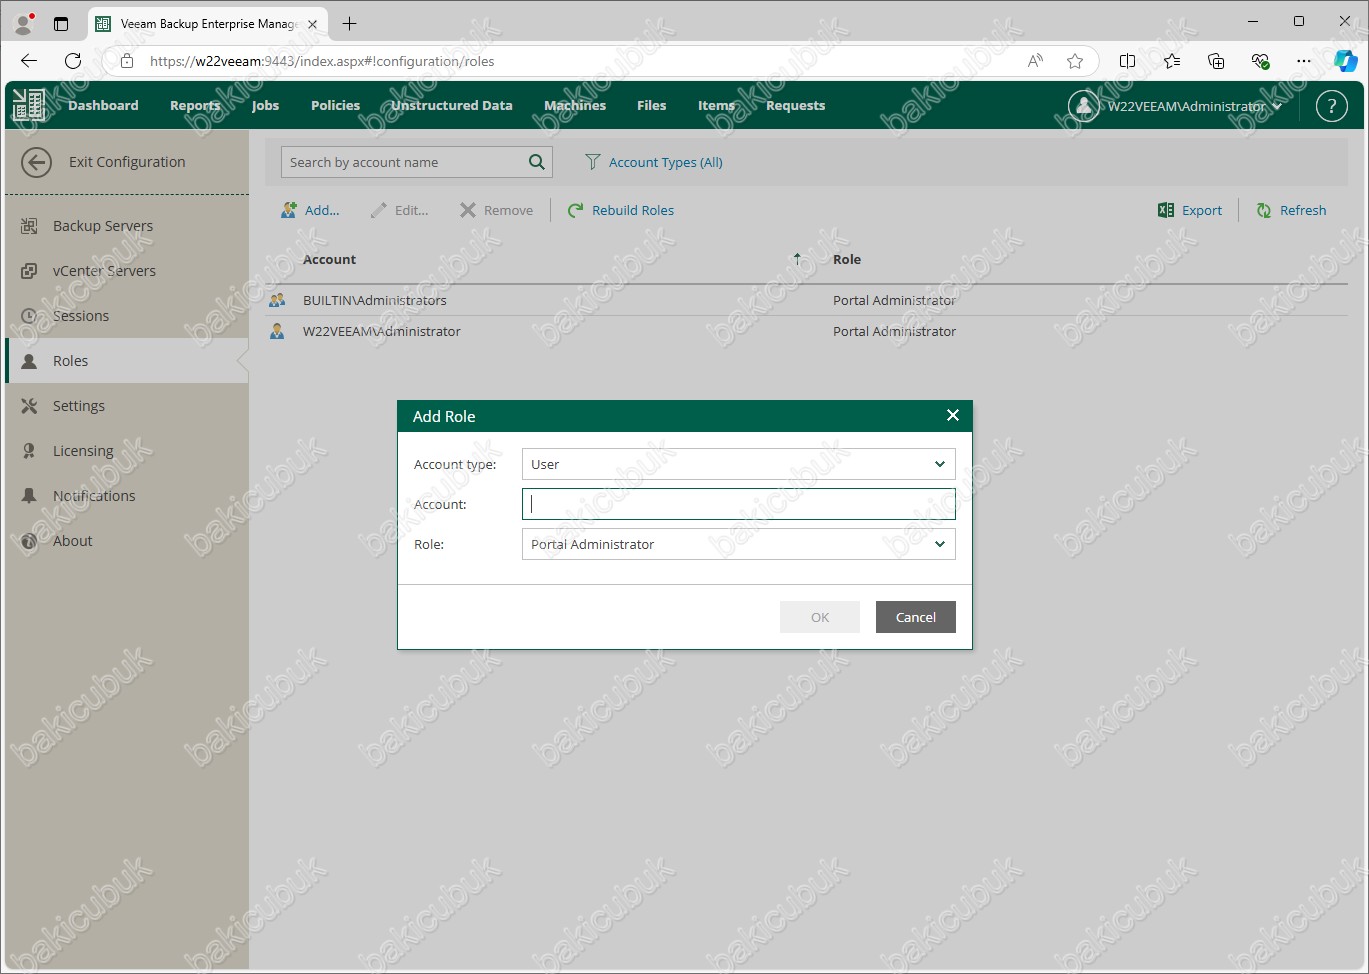Expand the W22VEEAM\Administrator user menu
1369x974 pixels.
point(1277,106)
